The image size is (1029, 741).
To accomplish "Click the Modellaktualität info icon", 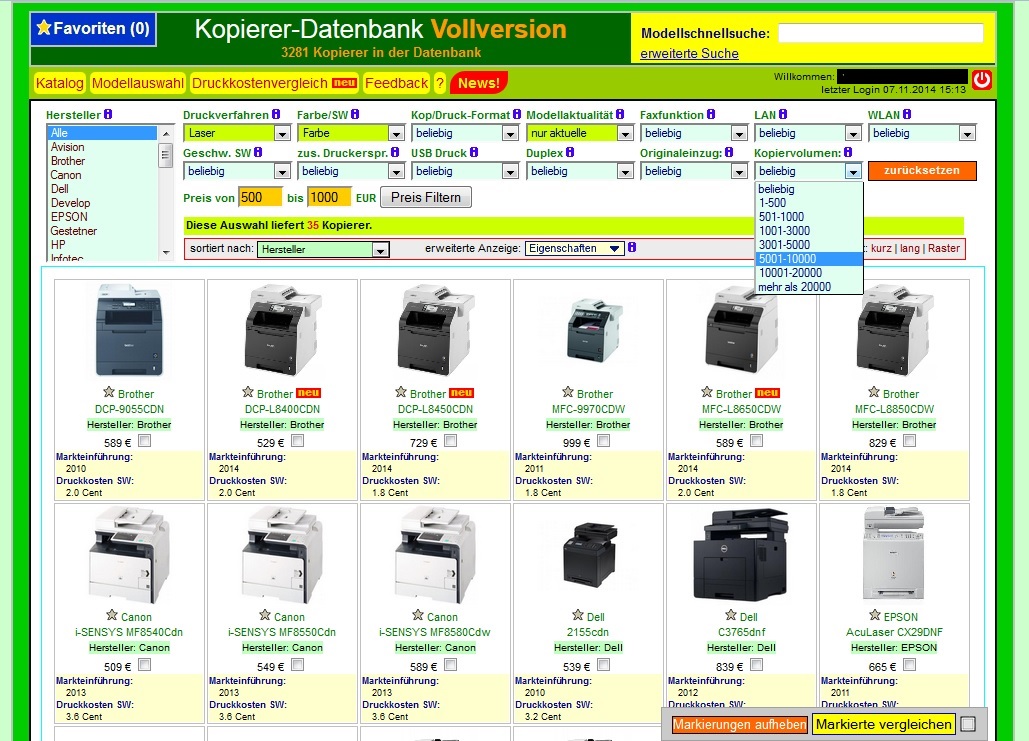I will tap(620, 114).
